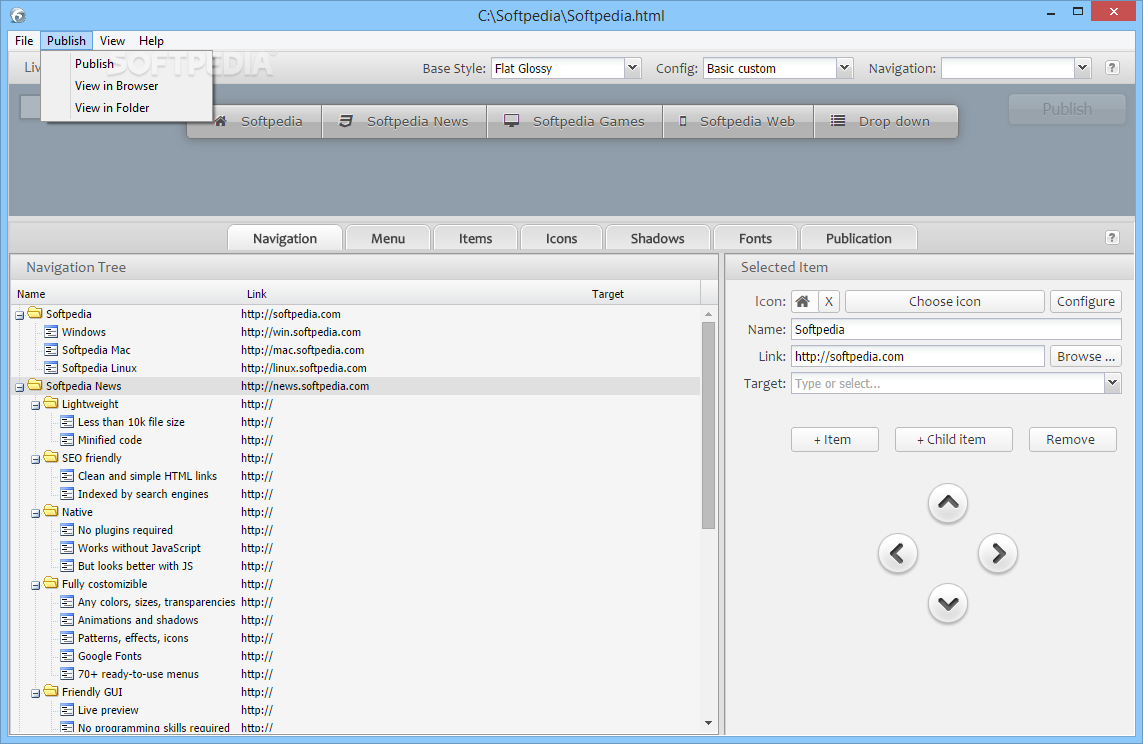Screen dimensions: 1143x744
Task: Collapse the Softpedia News tree node
Action: coord(20,387)
